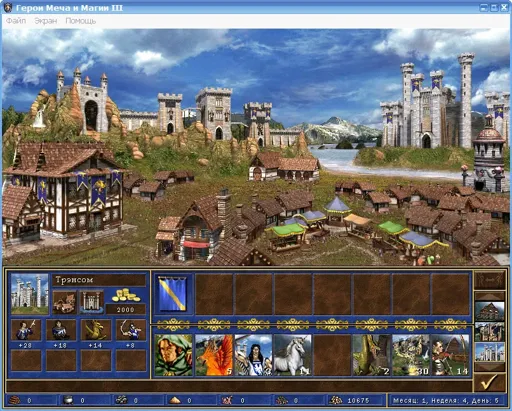Image resolution: width=512 pixels, height=411 pixels.
Task: Click the blue flag banner slot
Action: point(173,294)
